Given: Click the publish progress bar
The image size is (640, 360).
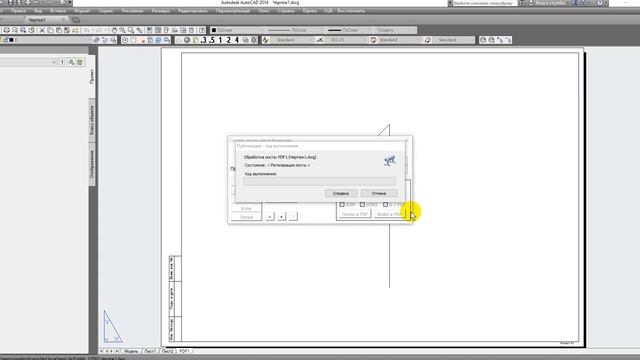Looking at the screenshot, I should point(319,181).
